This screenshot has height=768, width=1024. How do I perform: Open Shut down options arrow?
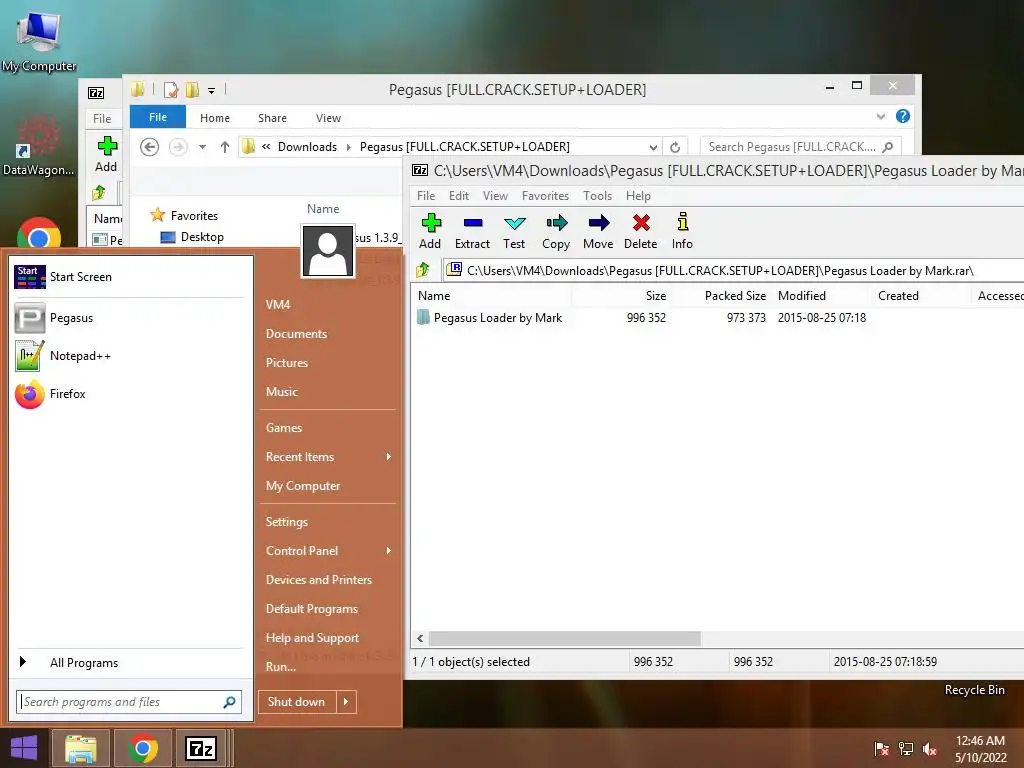tap(346, 702)
